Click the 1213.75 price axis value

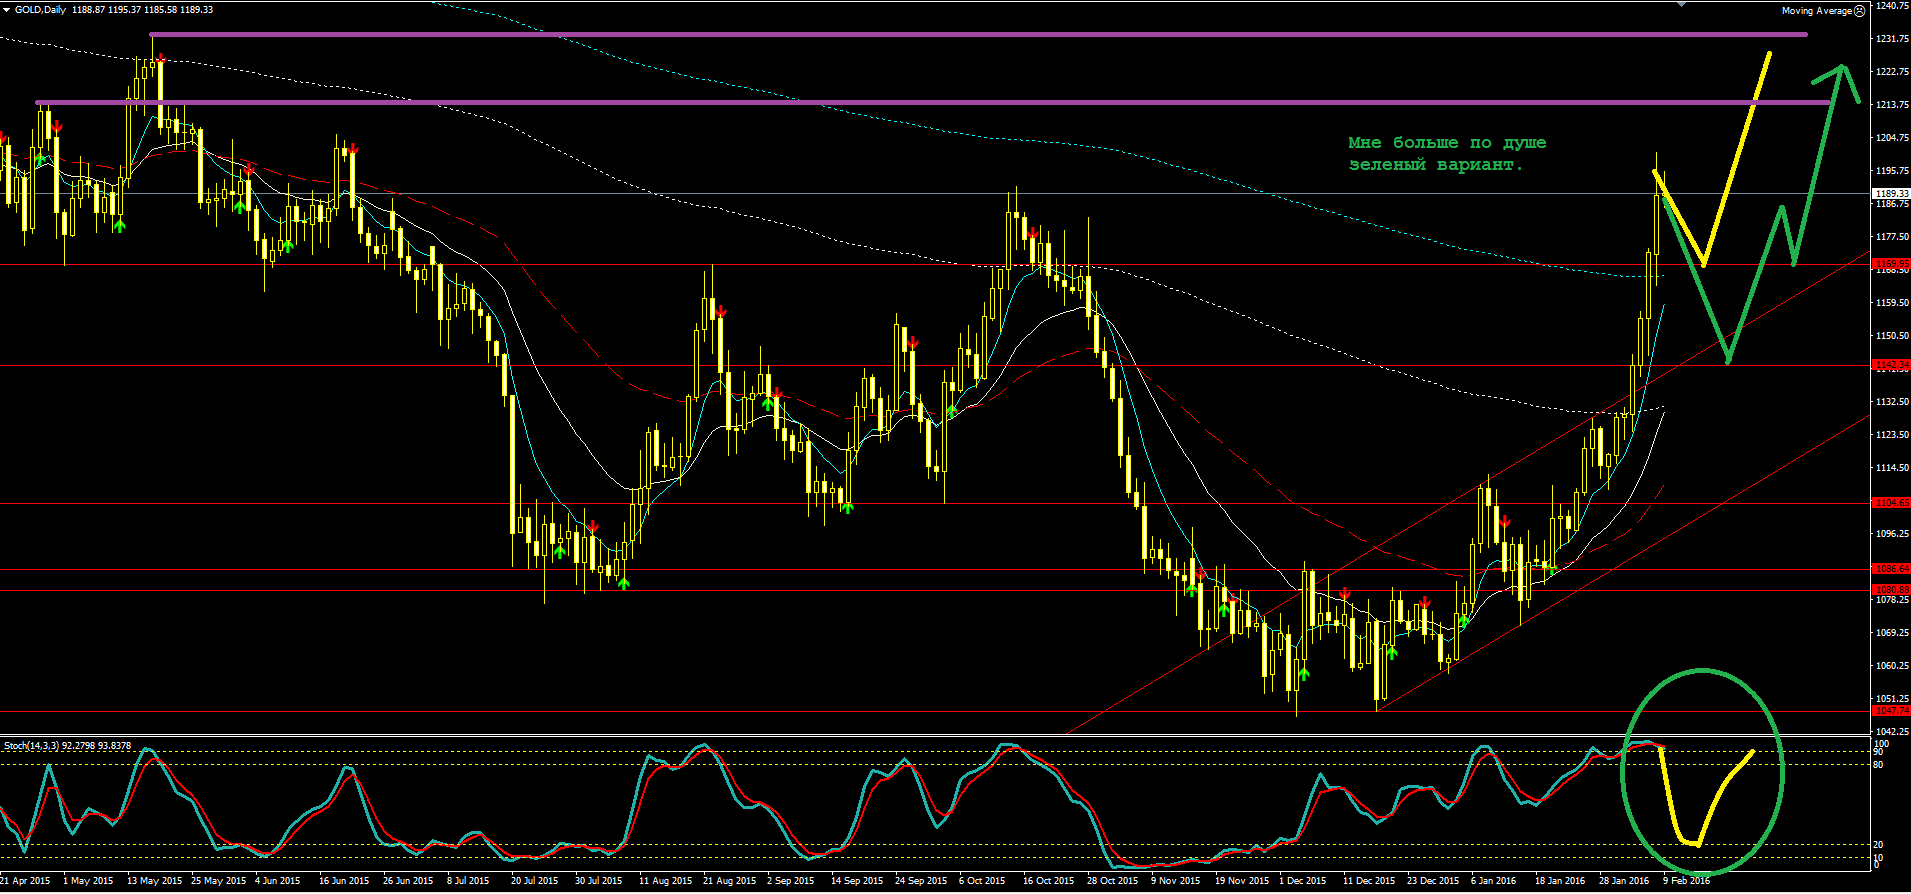[1891, 105]
